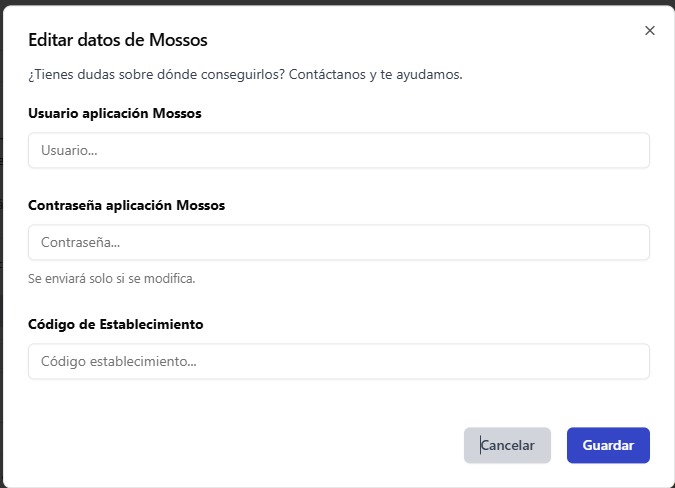Image resolution: width=675 pixels, height=488 pixels.
Task: Focus the Contraseña input field
Action: pyautogui.click(x=339, y=242)
